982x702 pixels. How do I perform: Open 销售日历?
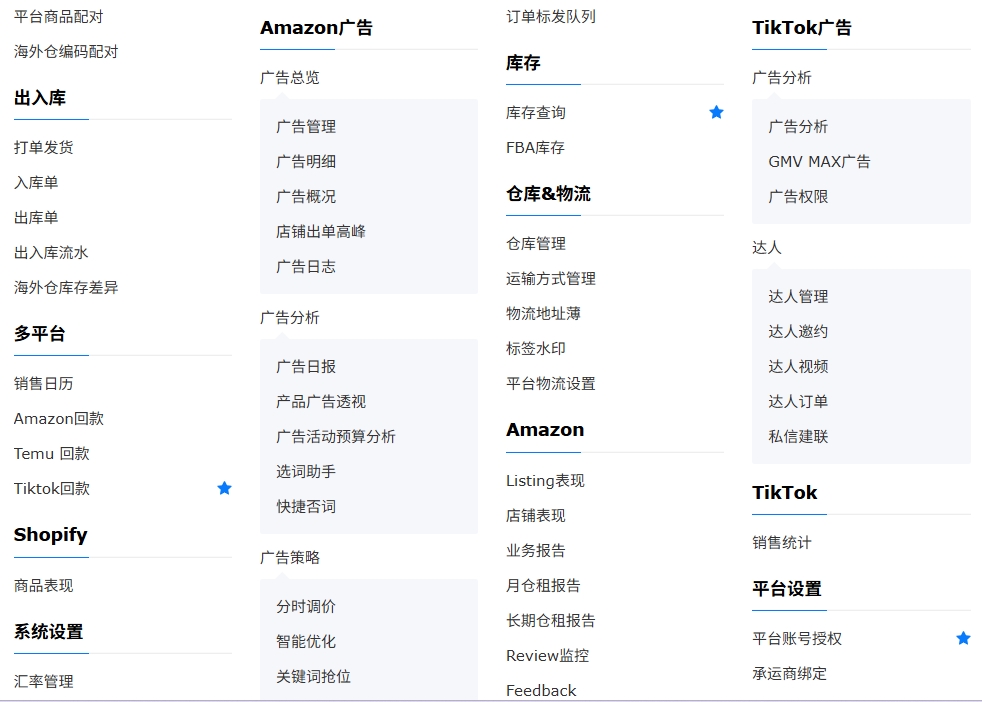click(44, 383)
